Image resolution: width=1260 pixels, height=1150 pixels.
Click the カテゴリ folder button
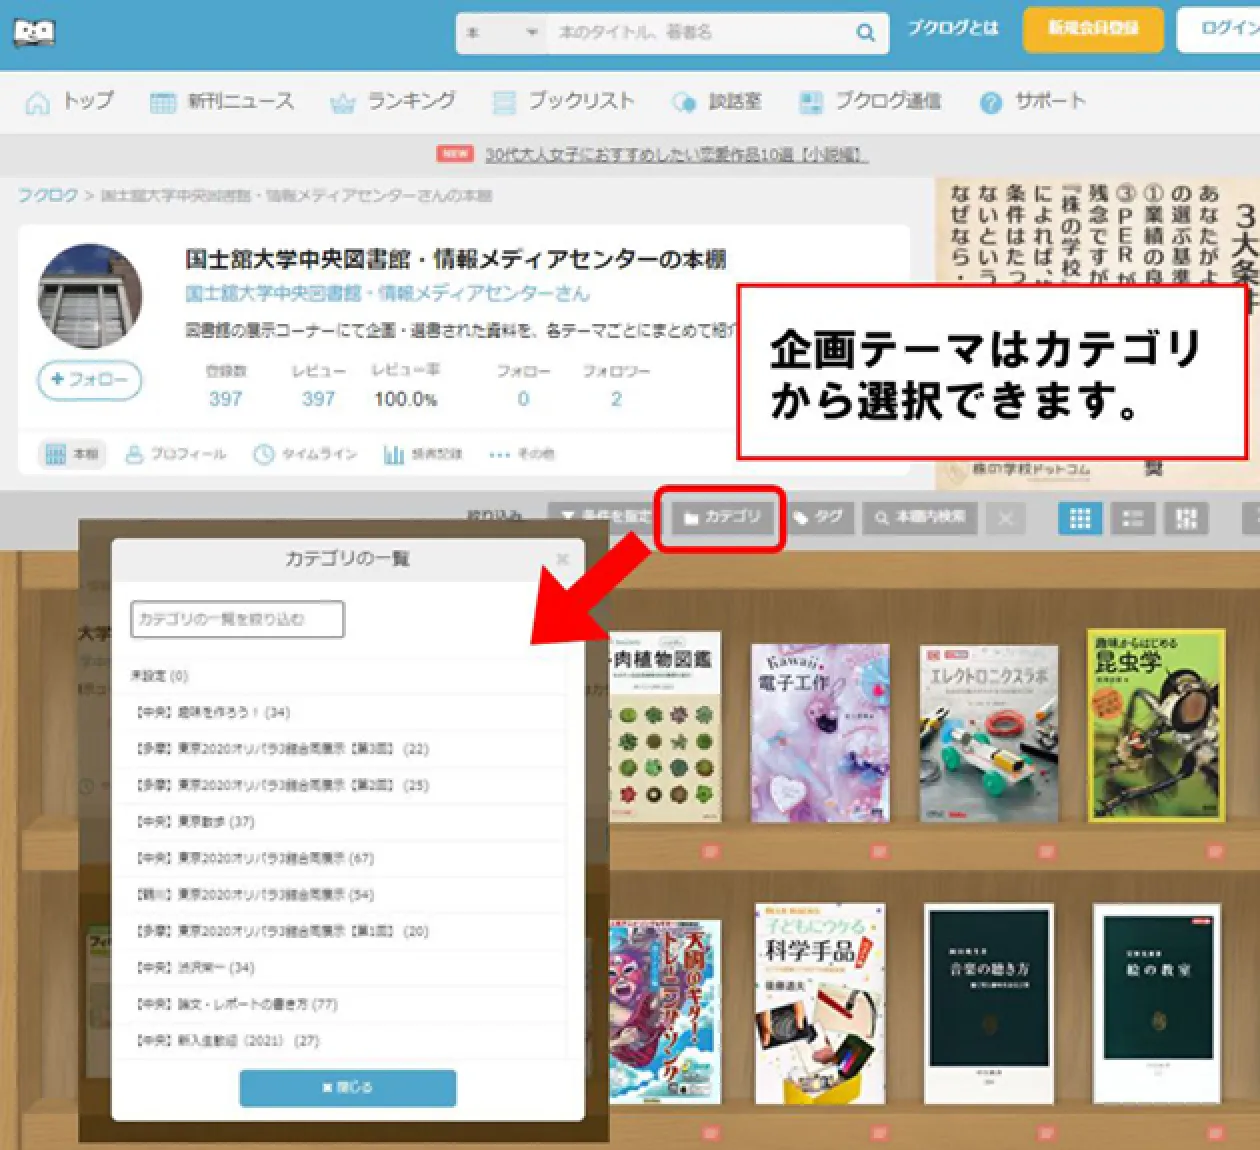[x=721, y=517]
